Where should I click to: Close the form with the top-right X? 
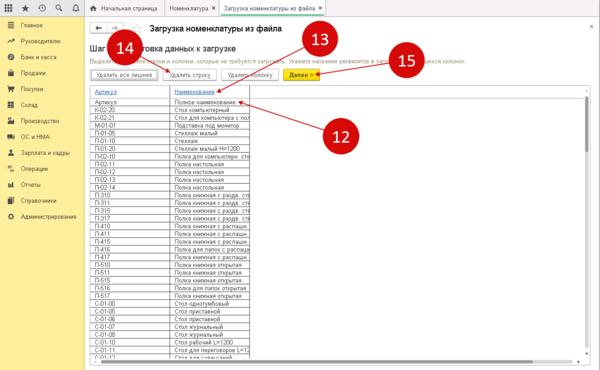click(591, 27)
